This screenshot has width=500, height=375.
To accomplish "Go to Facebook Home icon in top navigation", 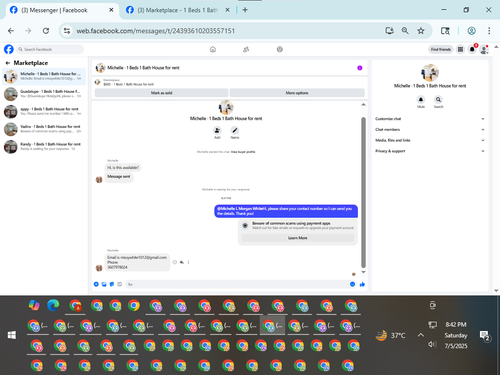I will pyautogui.click(x=213, y=49).
